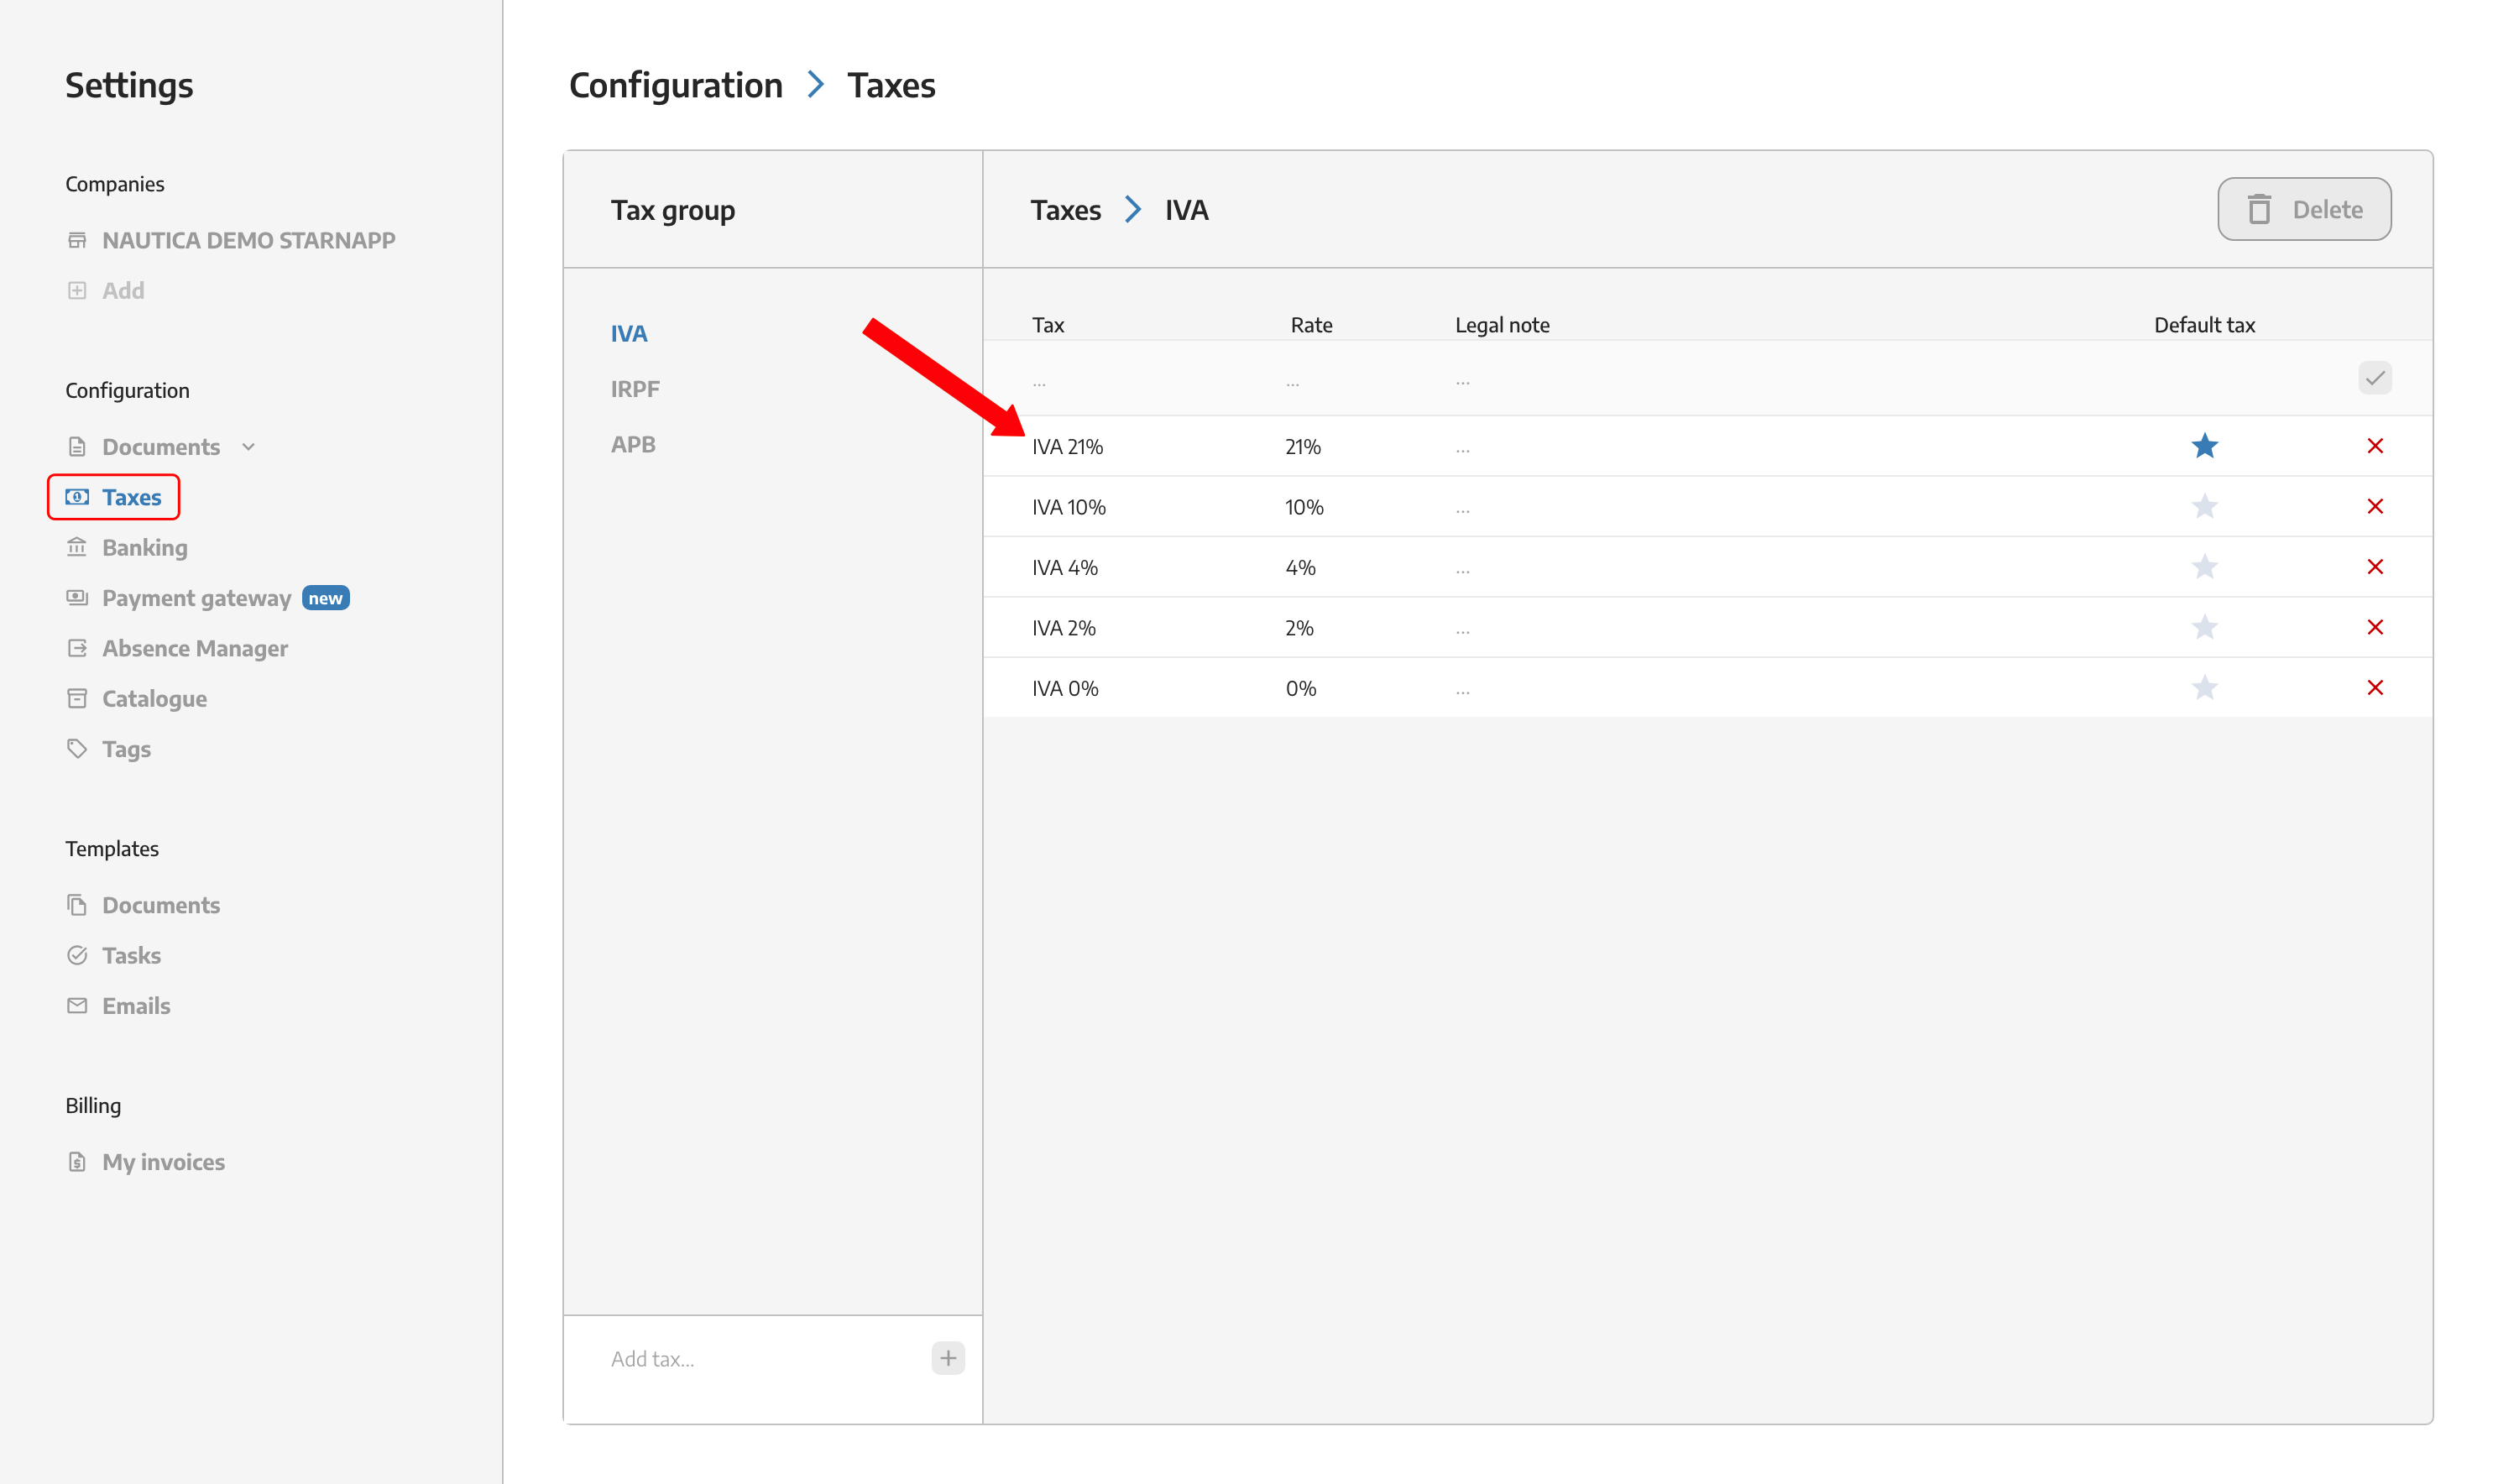Remove the IVA 10% tax row
The width and height of the screenshot is (2493, 1484).
(2375, 506)
